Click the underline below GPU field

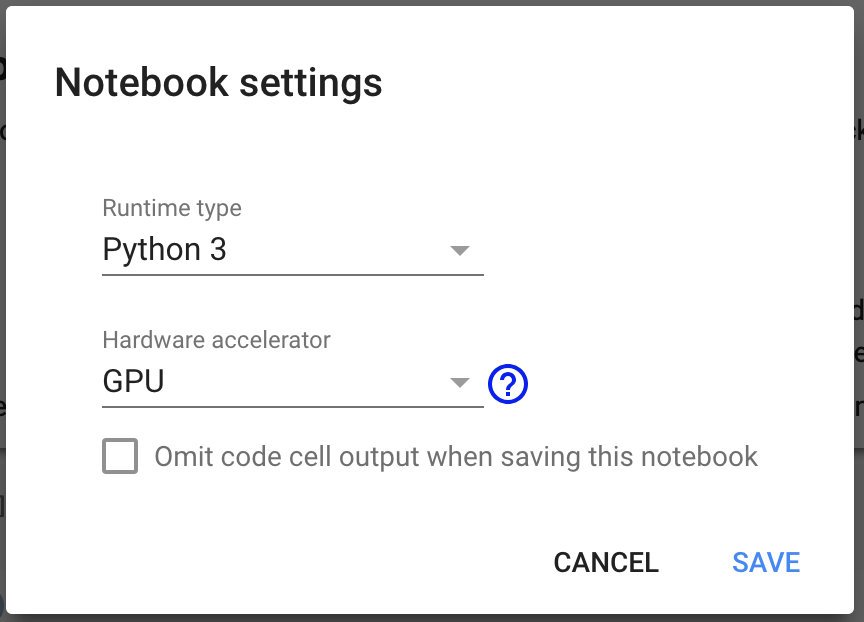(293, 407)
